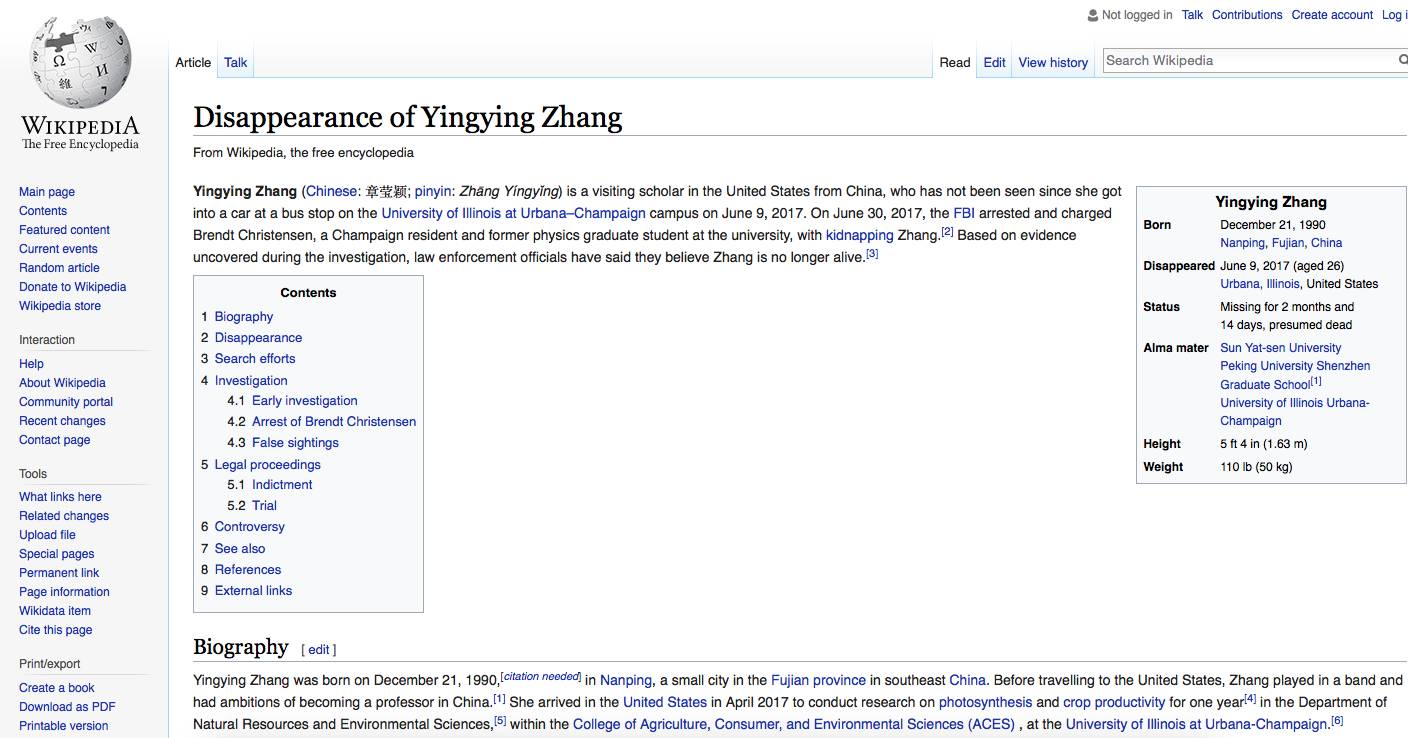This screenshot has width=1408, height=738.
Task: Open Sun Yat-sen University in infobox
Action: [x=1281, y=348]
